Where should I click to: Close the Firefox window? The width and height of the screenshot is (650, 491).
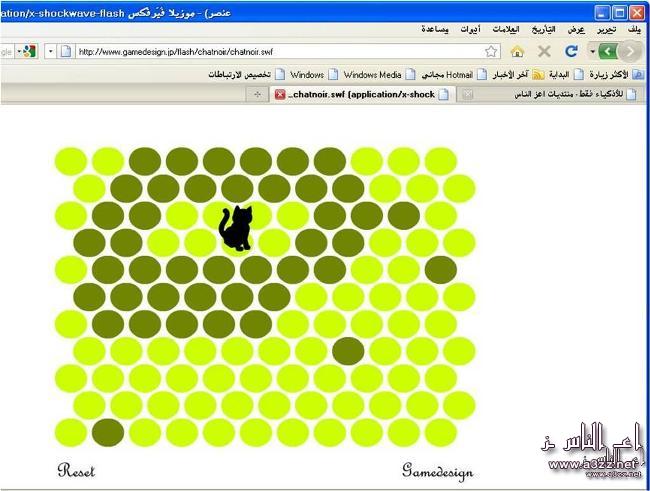point(637,12)
